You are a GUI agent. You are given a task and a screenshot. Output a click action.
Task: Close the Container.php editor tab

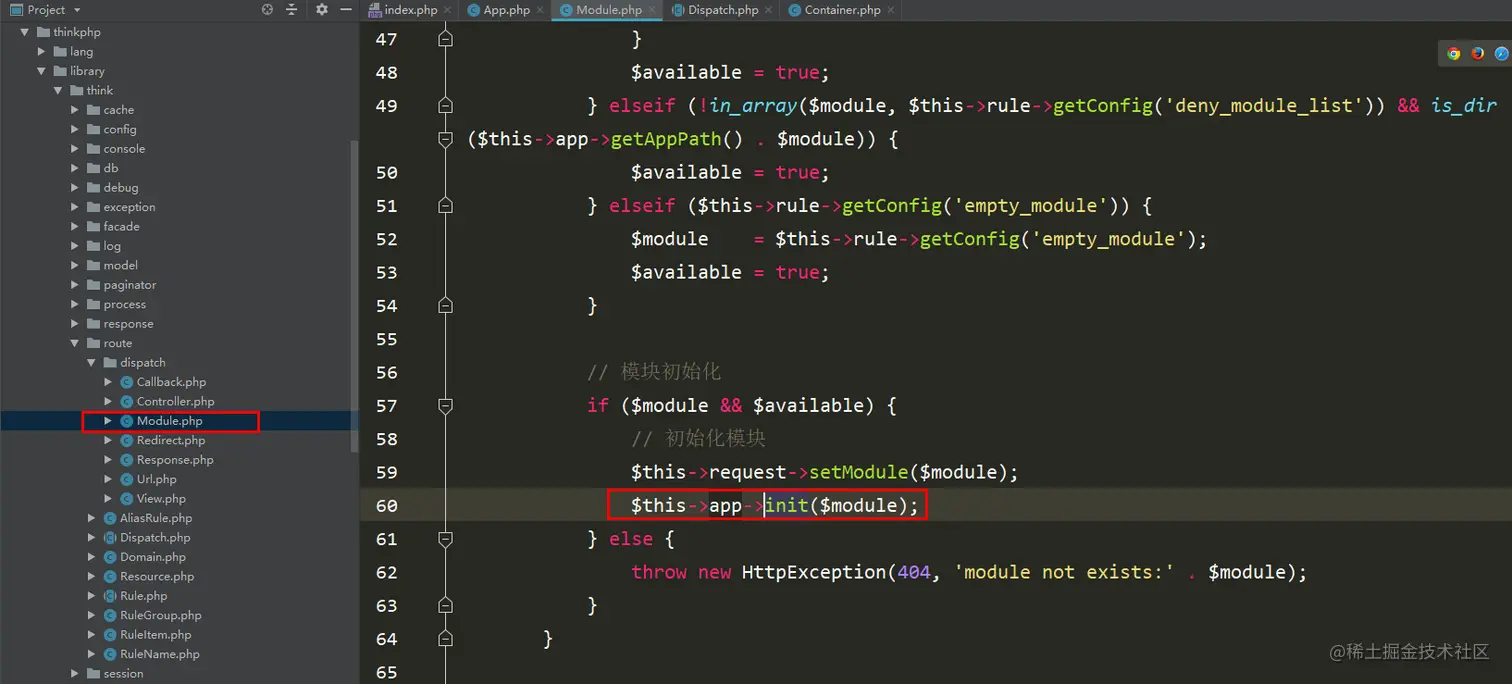coord(891,10)
